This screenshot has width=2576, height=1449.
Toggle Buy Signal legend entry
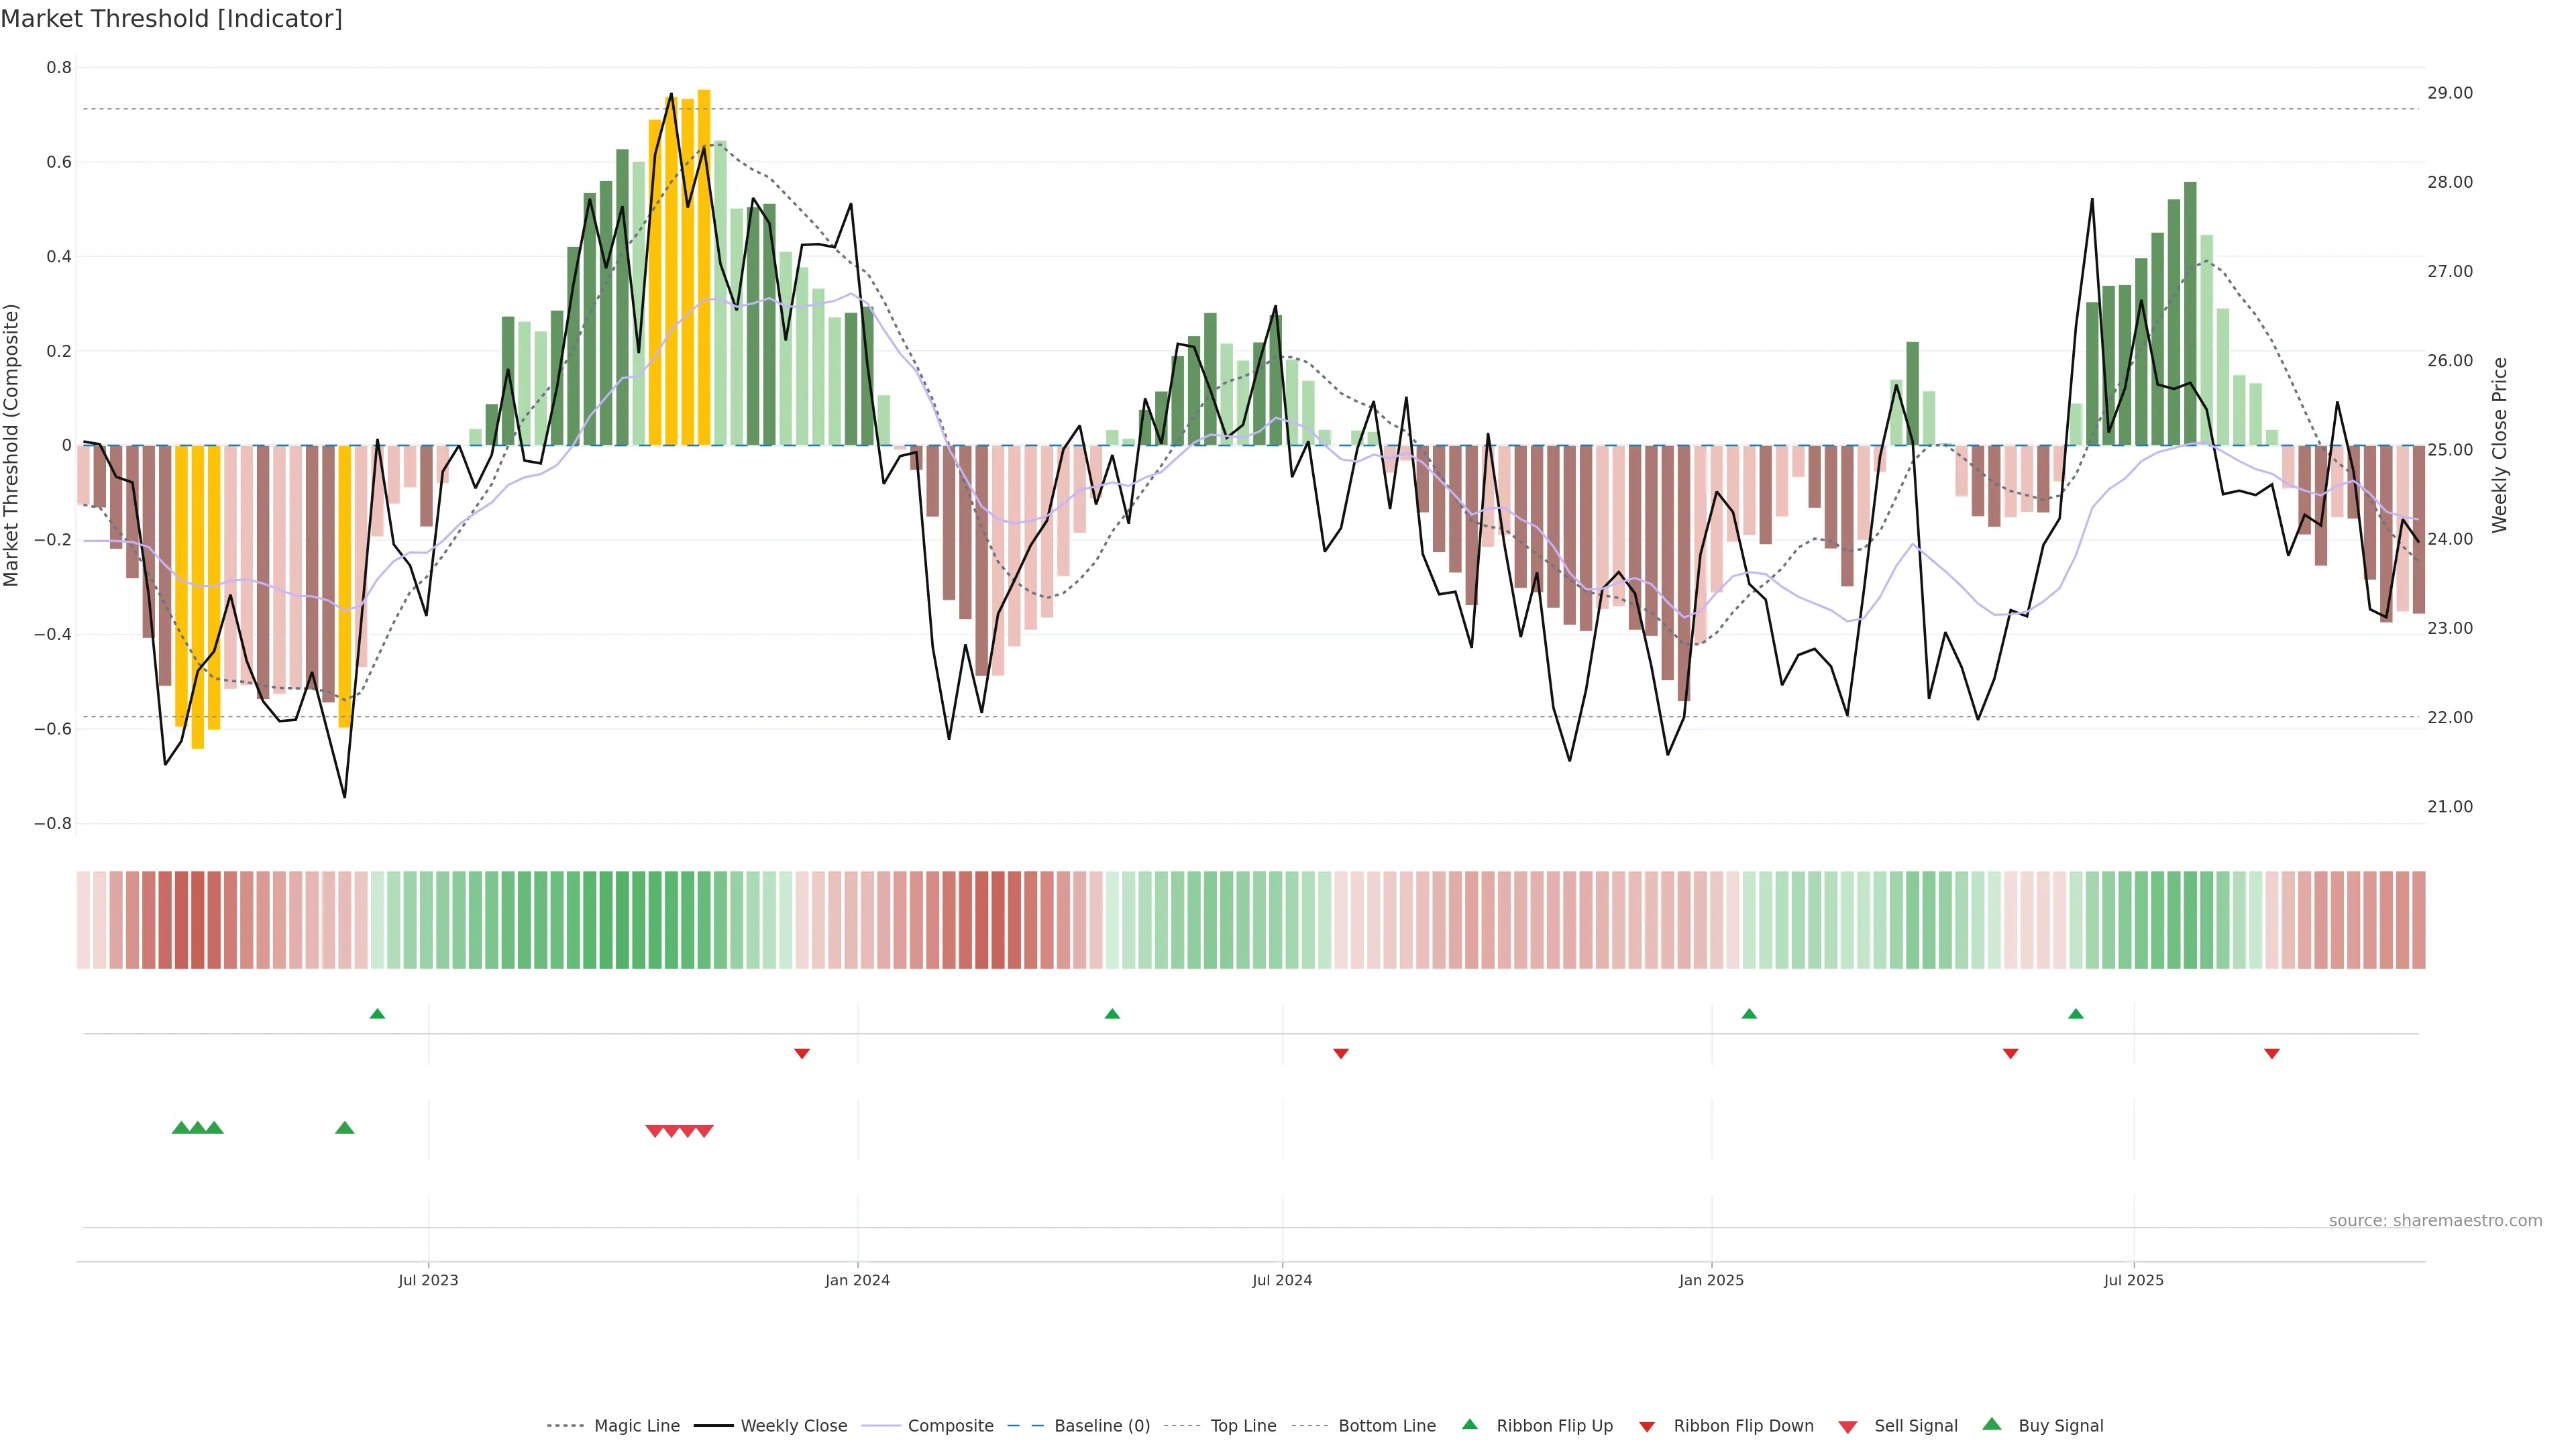2060,1426
